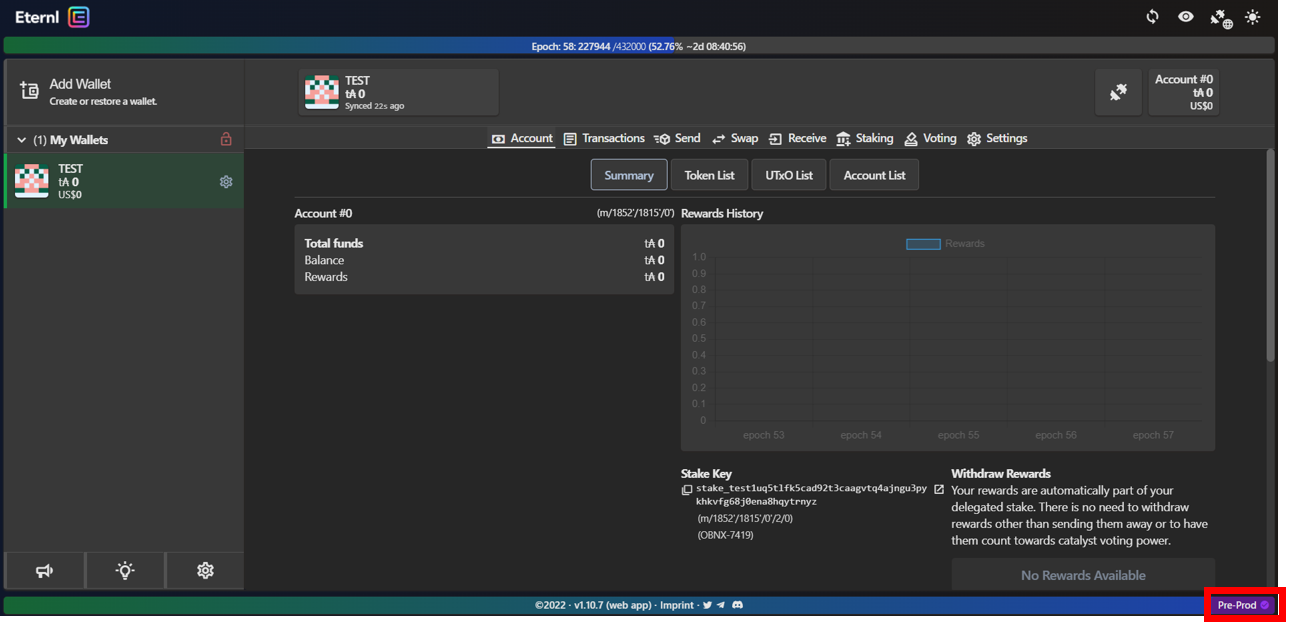1292x627 pixels.
Task: Click the epoch progress bar
Action: 638,46
